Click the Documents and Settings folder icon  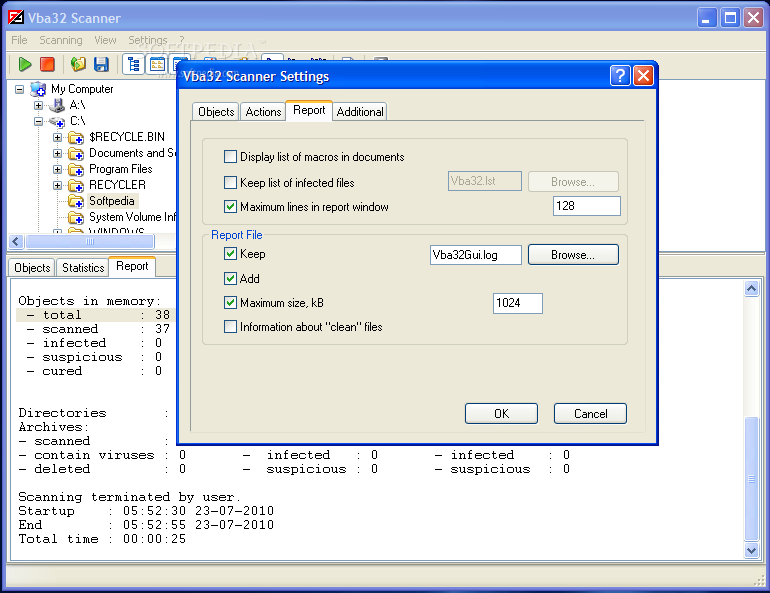click(x=76, y=154)
